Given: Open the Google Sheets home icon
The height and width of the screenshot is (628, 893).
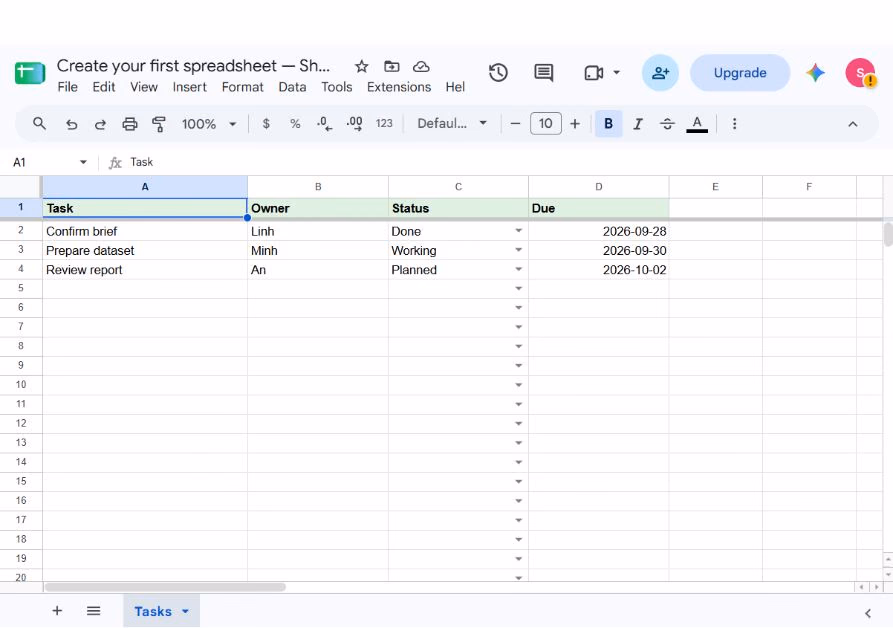Looking at the screenshot, I should (30, 73).
